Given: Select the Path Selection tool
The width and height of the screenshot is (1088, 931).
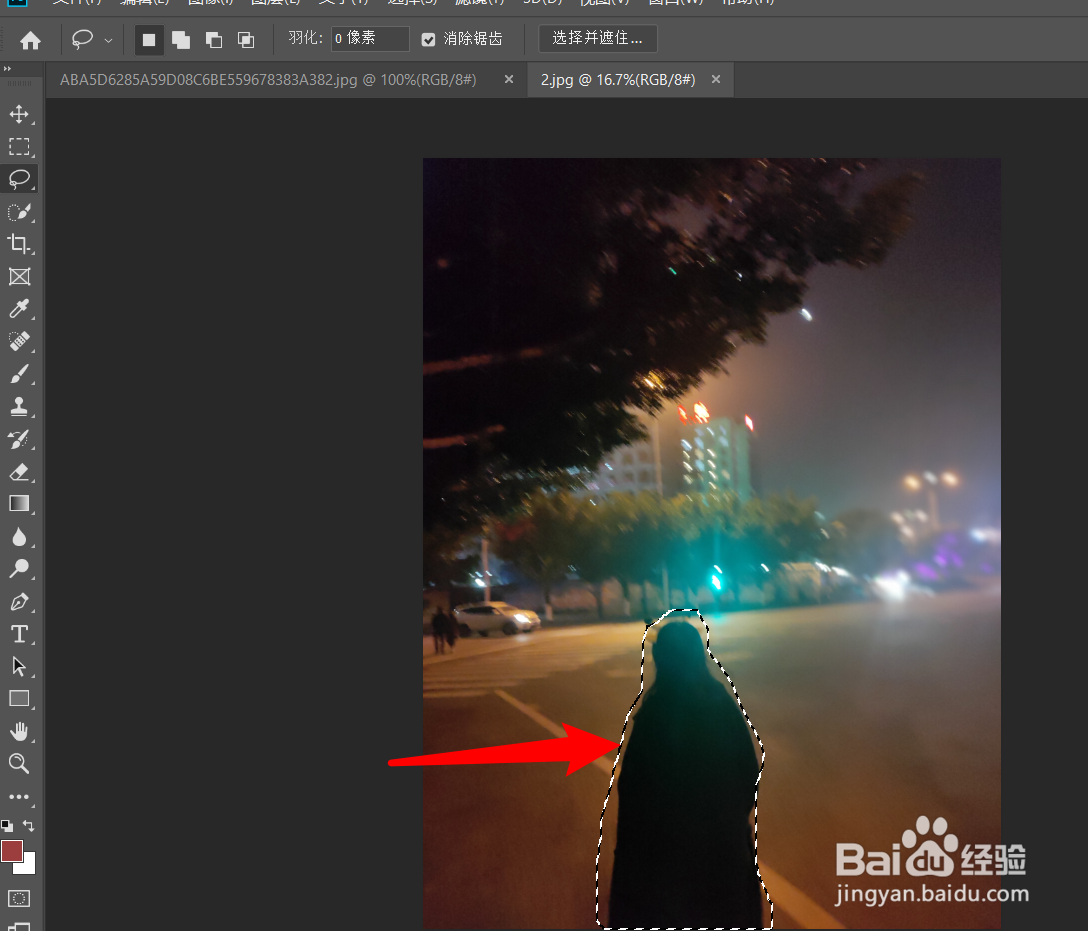Looking at the screenshot, I should pos(19,667).
